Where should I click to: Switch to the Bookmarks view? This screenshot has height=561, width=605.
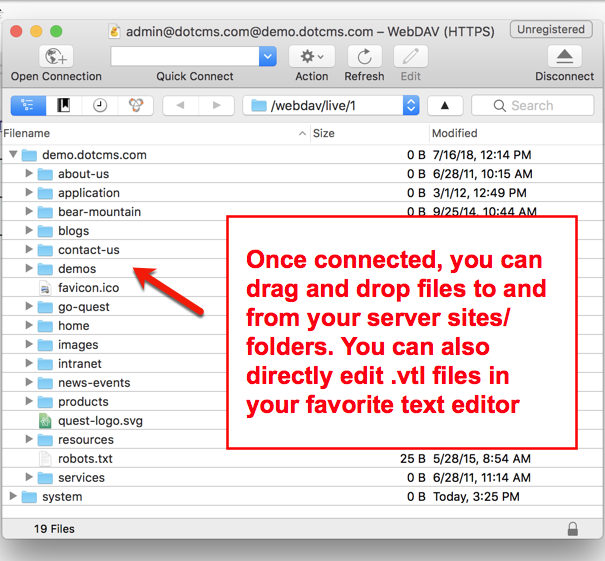[64, 105]
